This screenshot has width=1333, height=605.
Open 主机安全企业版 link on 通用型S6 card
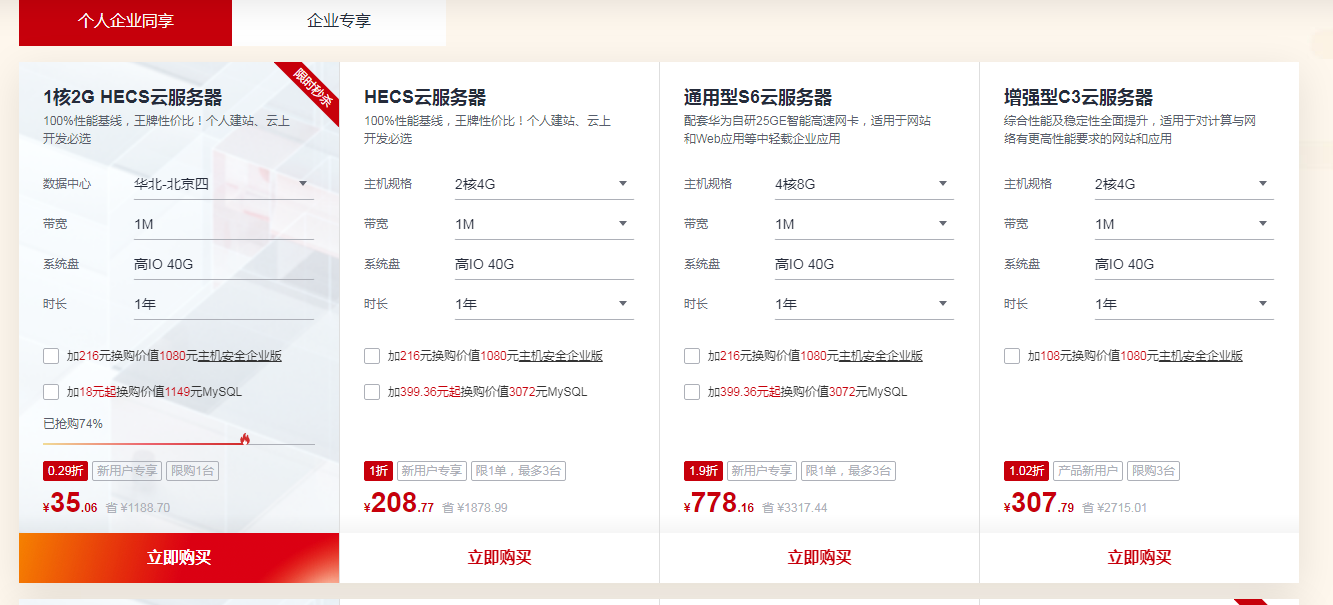(881, 356)
